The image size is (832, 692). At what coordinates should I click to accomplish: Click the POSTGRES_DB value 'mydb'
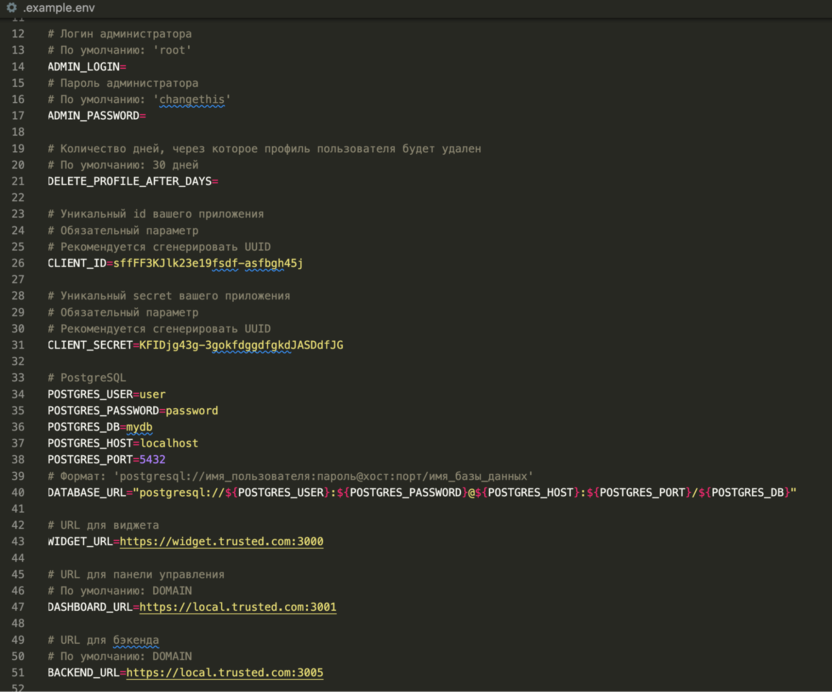139,427
